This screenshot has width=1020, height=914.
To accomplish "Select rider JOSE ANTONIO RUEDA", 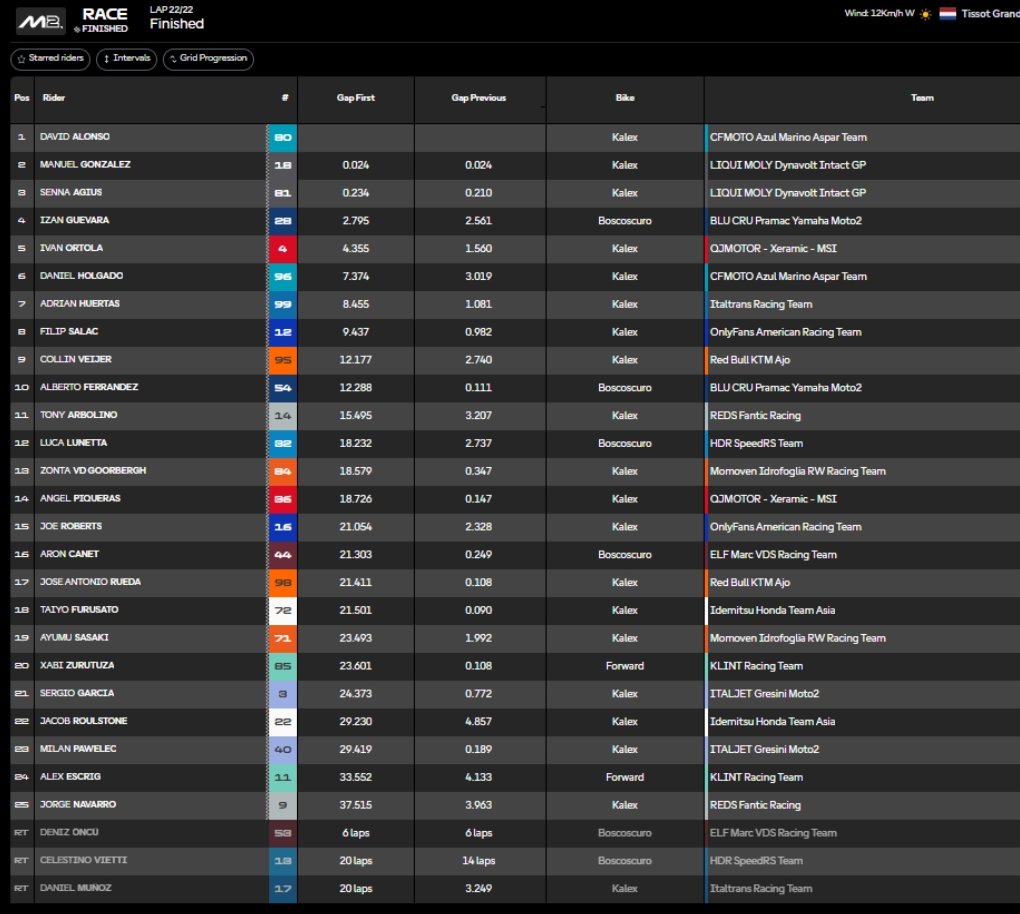I will (90, 582).
